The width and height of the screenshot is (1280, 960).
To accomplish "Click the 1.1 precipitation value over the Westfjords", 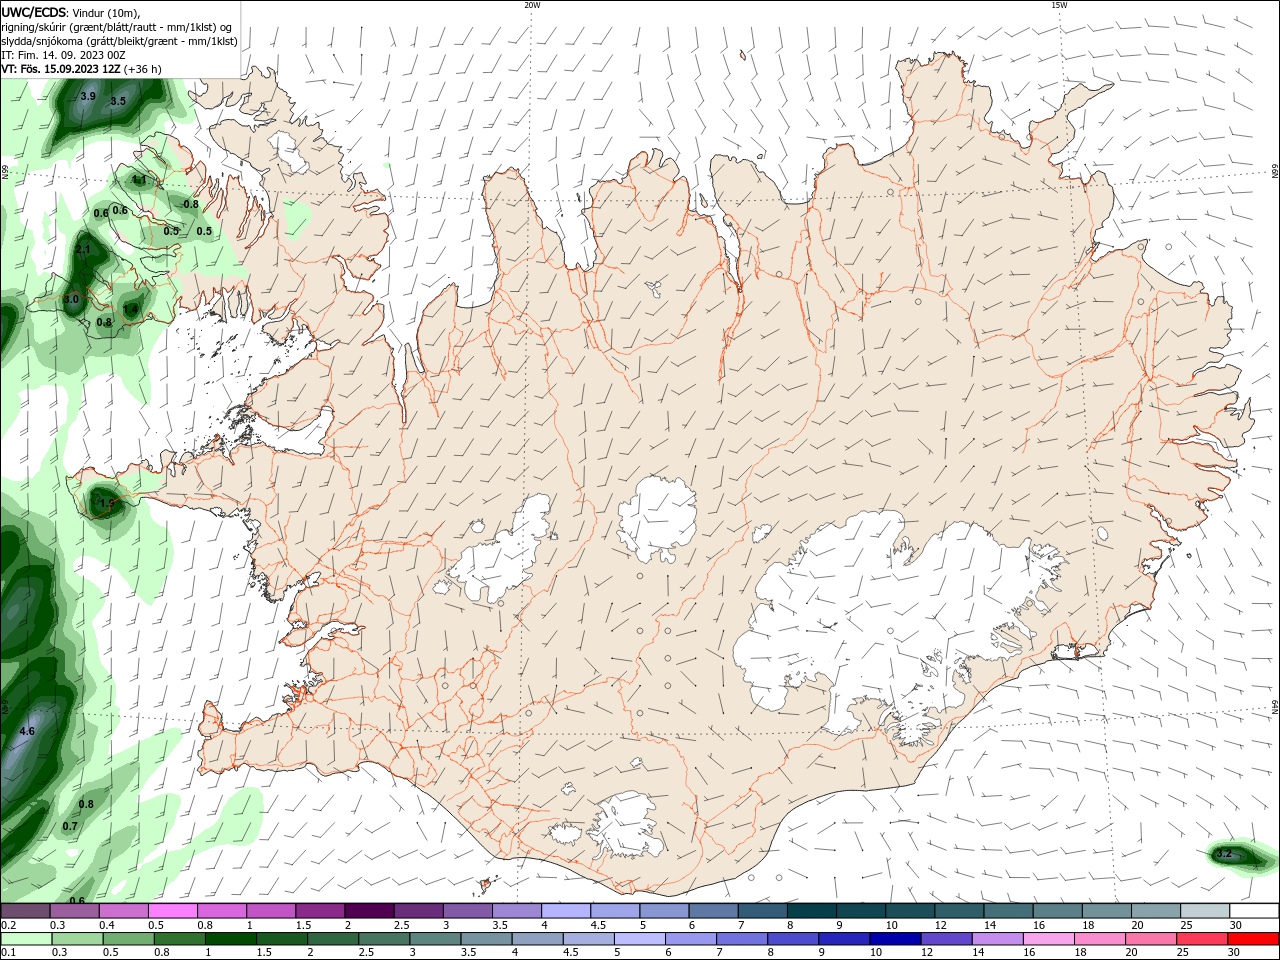I will 140,180.
